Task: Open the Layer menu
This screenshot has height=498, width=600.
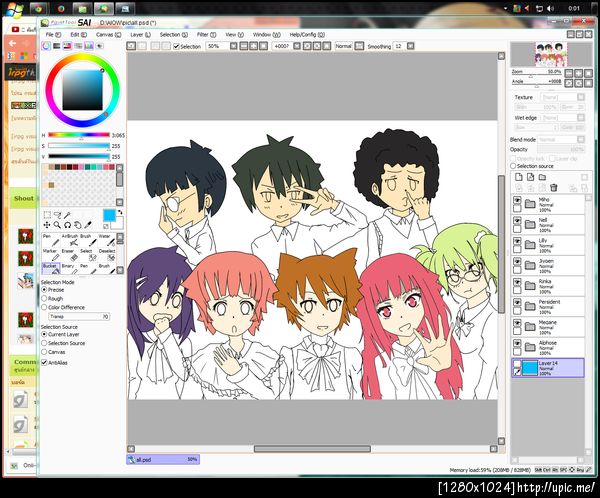Action: coord(140,34)
